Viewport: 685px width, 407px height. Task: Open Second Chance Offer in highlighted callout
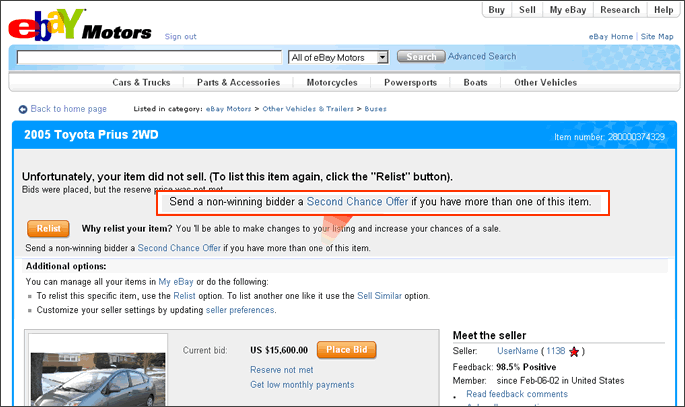point(357,202)
